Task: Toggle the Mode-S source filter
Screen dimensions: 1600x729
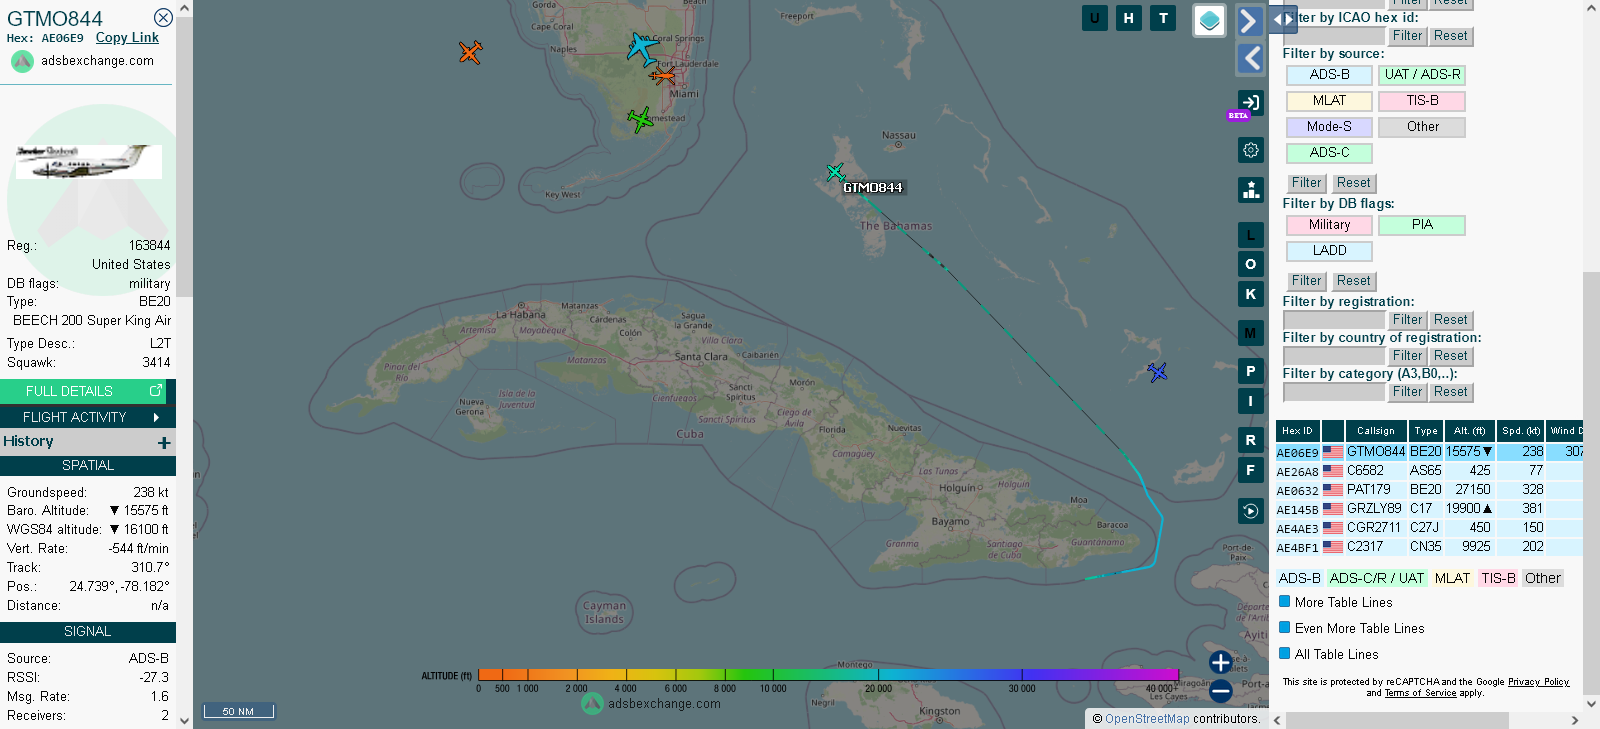Action: 1329,127
